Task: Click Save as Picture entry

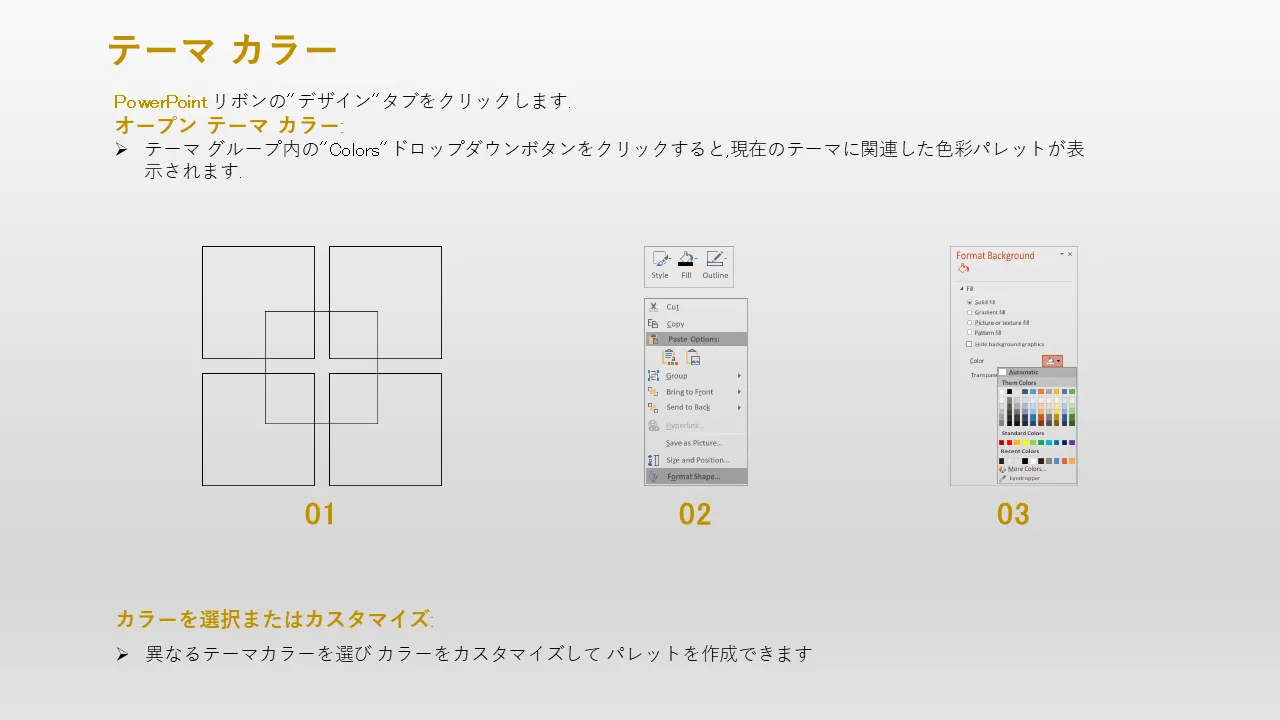Action: (693, 443)
